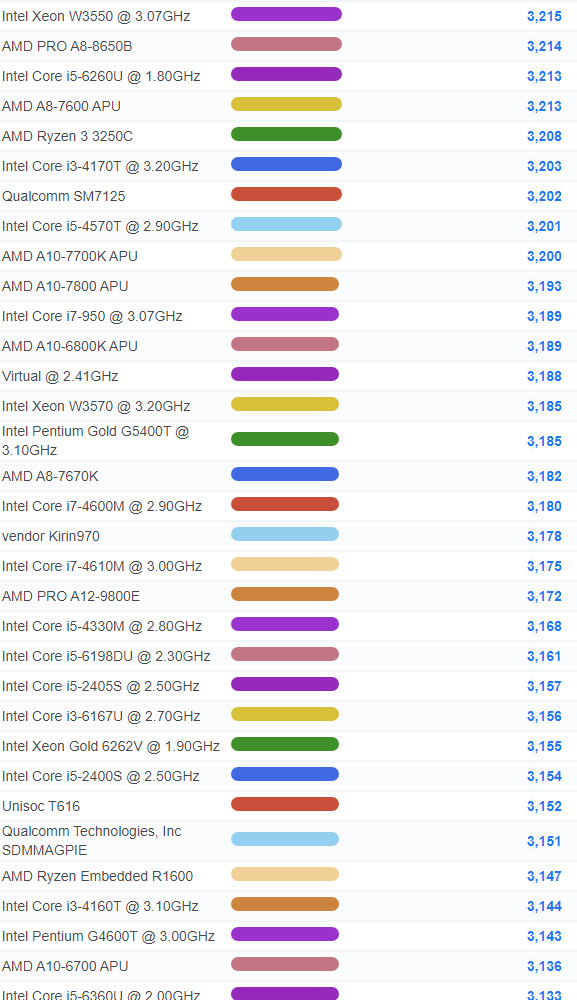Click the vendor Kirin970 light-blue bar

(x=284, y=534)
